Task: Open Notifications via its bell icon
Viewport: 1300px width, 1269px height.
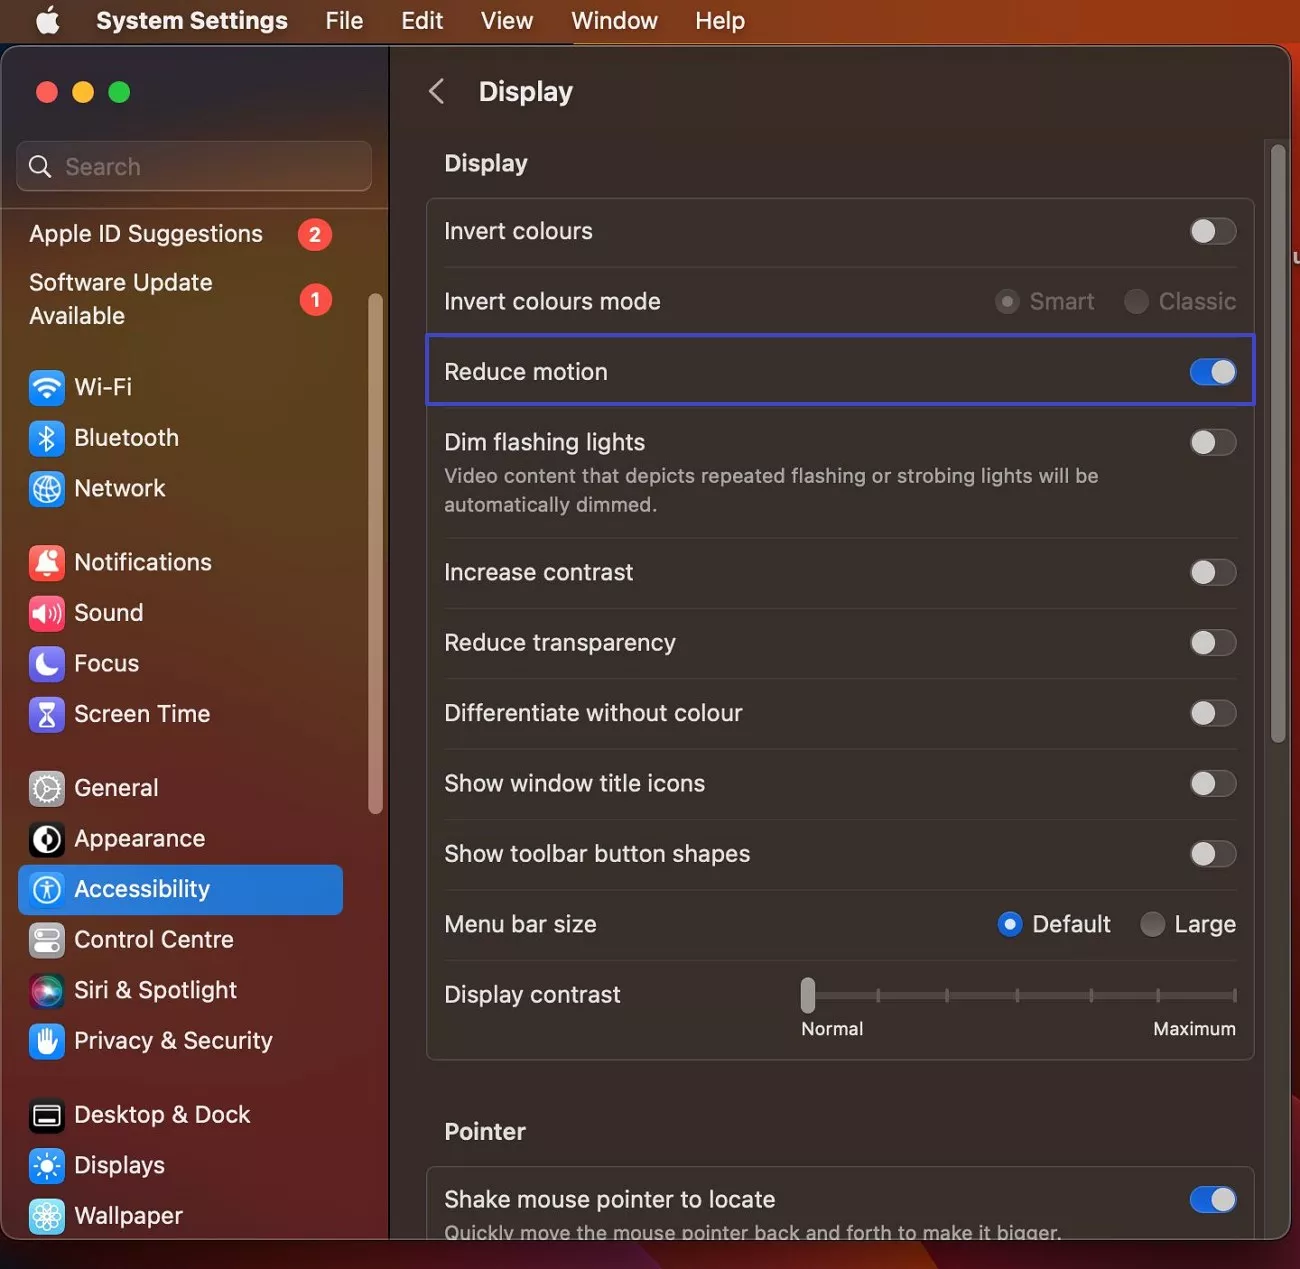Action: point(46,562)
